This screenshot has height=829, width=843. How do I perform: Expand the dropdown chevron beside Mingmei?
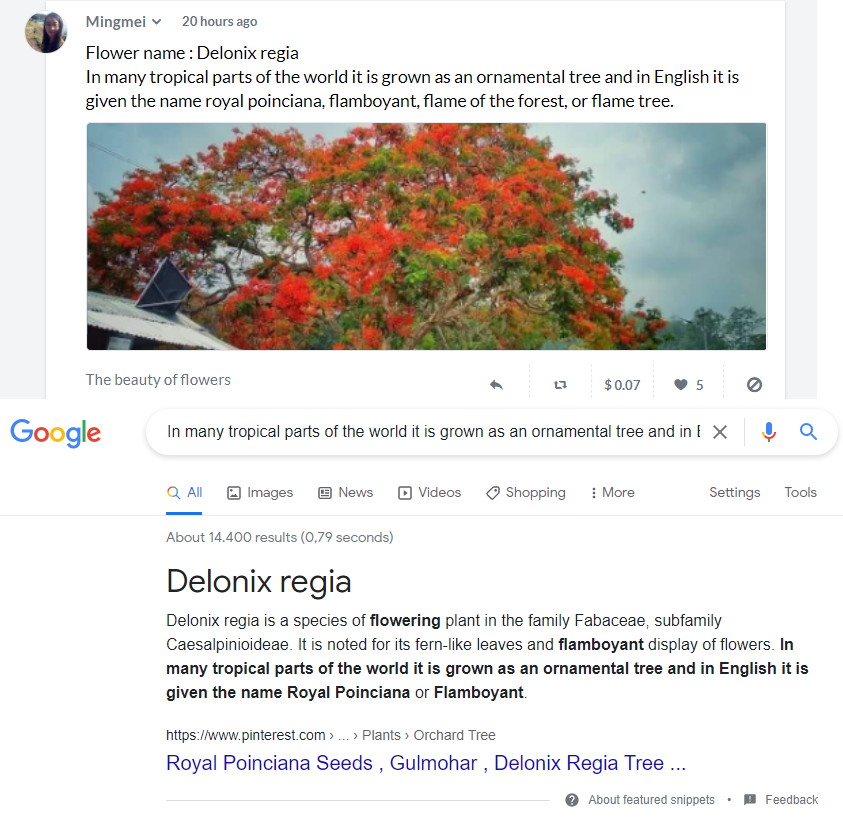coord(156,22)
